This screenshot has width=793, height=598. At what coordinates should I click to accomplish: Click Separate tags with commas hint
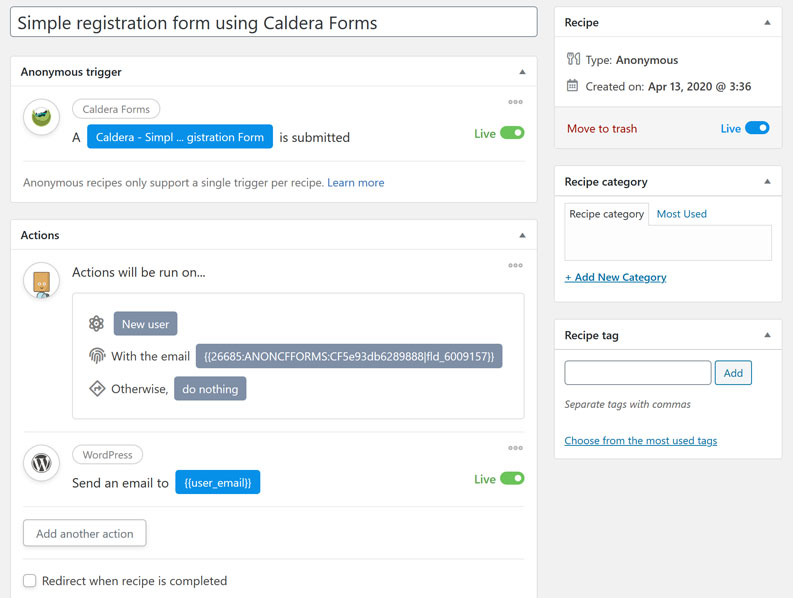(x=628, y=404)
